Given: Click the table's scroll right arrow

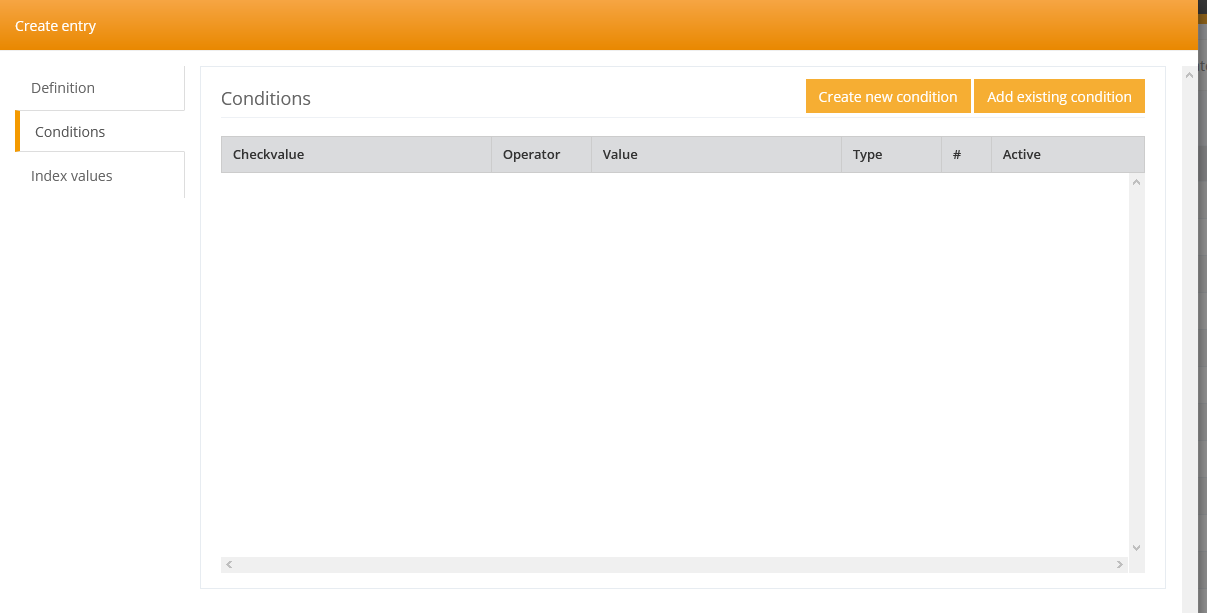Looking at the screenshot, I should (1120, 565).
